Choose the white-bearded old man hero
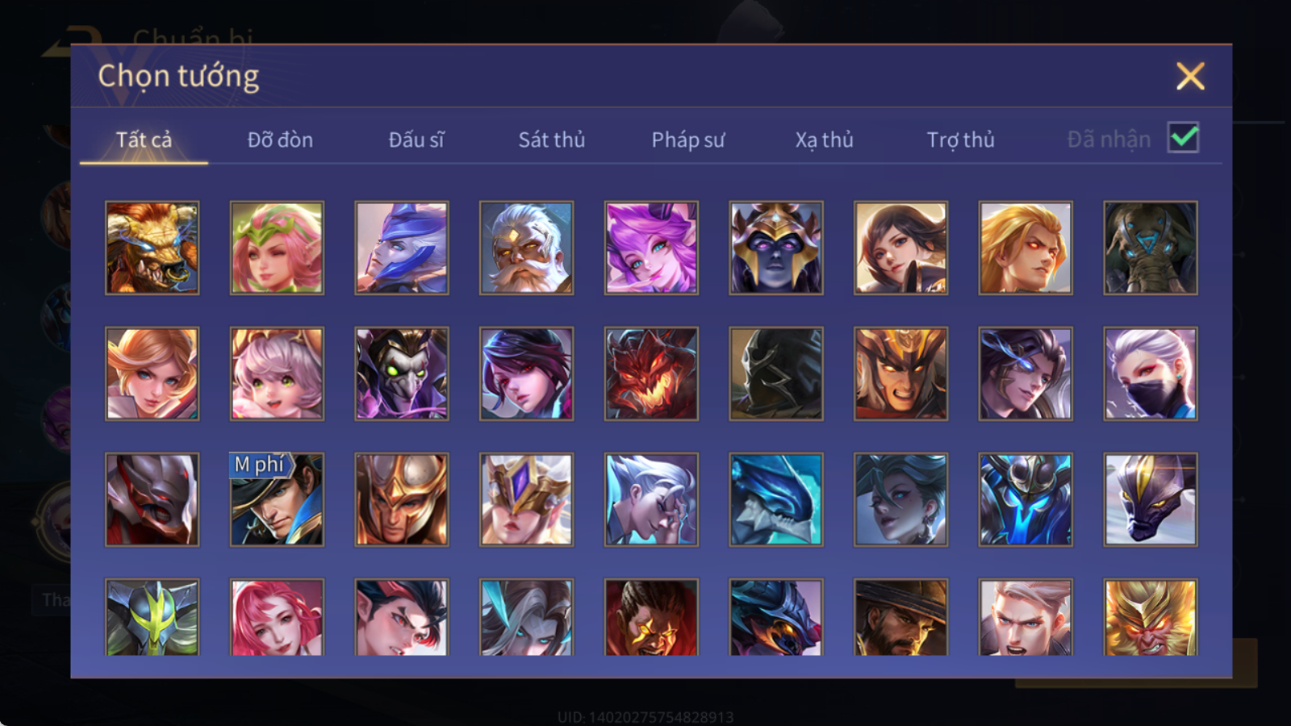The width and height of the screenshot is (1291, 726). coord(526,248)
